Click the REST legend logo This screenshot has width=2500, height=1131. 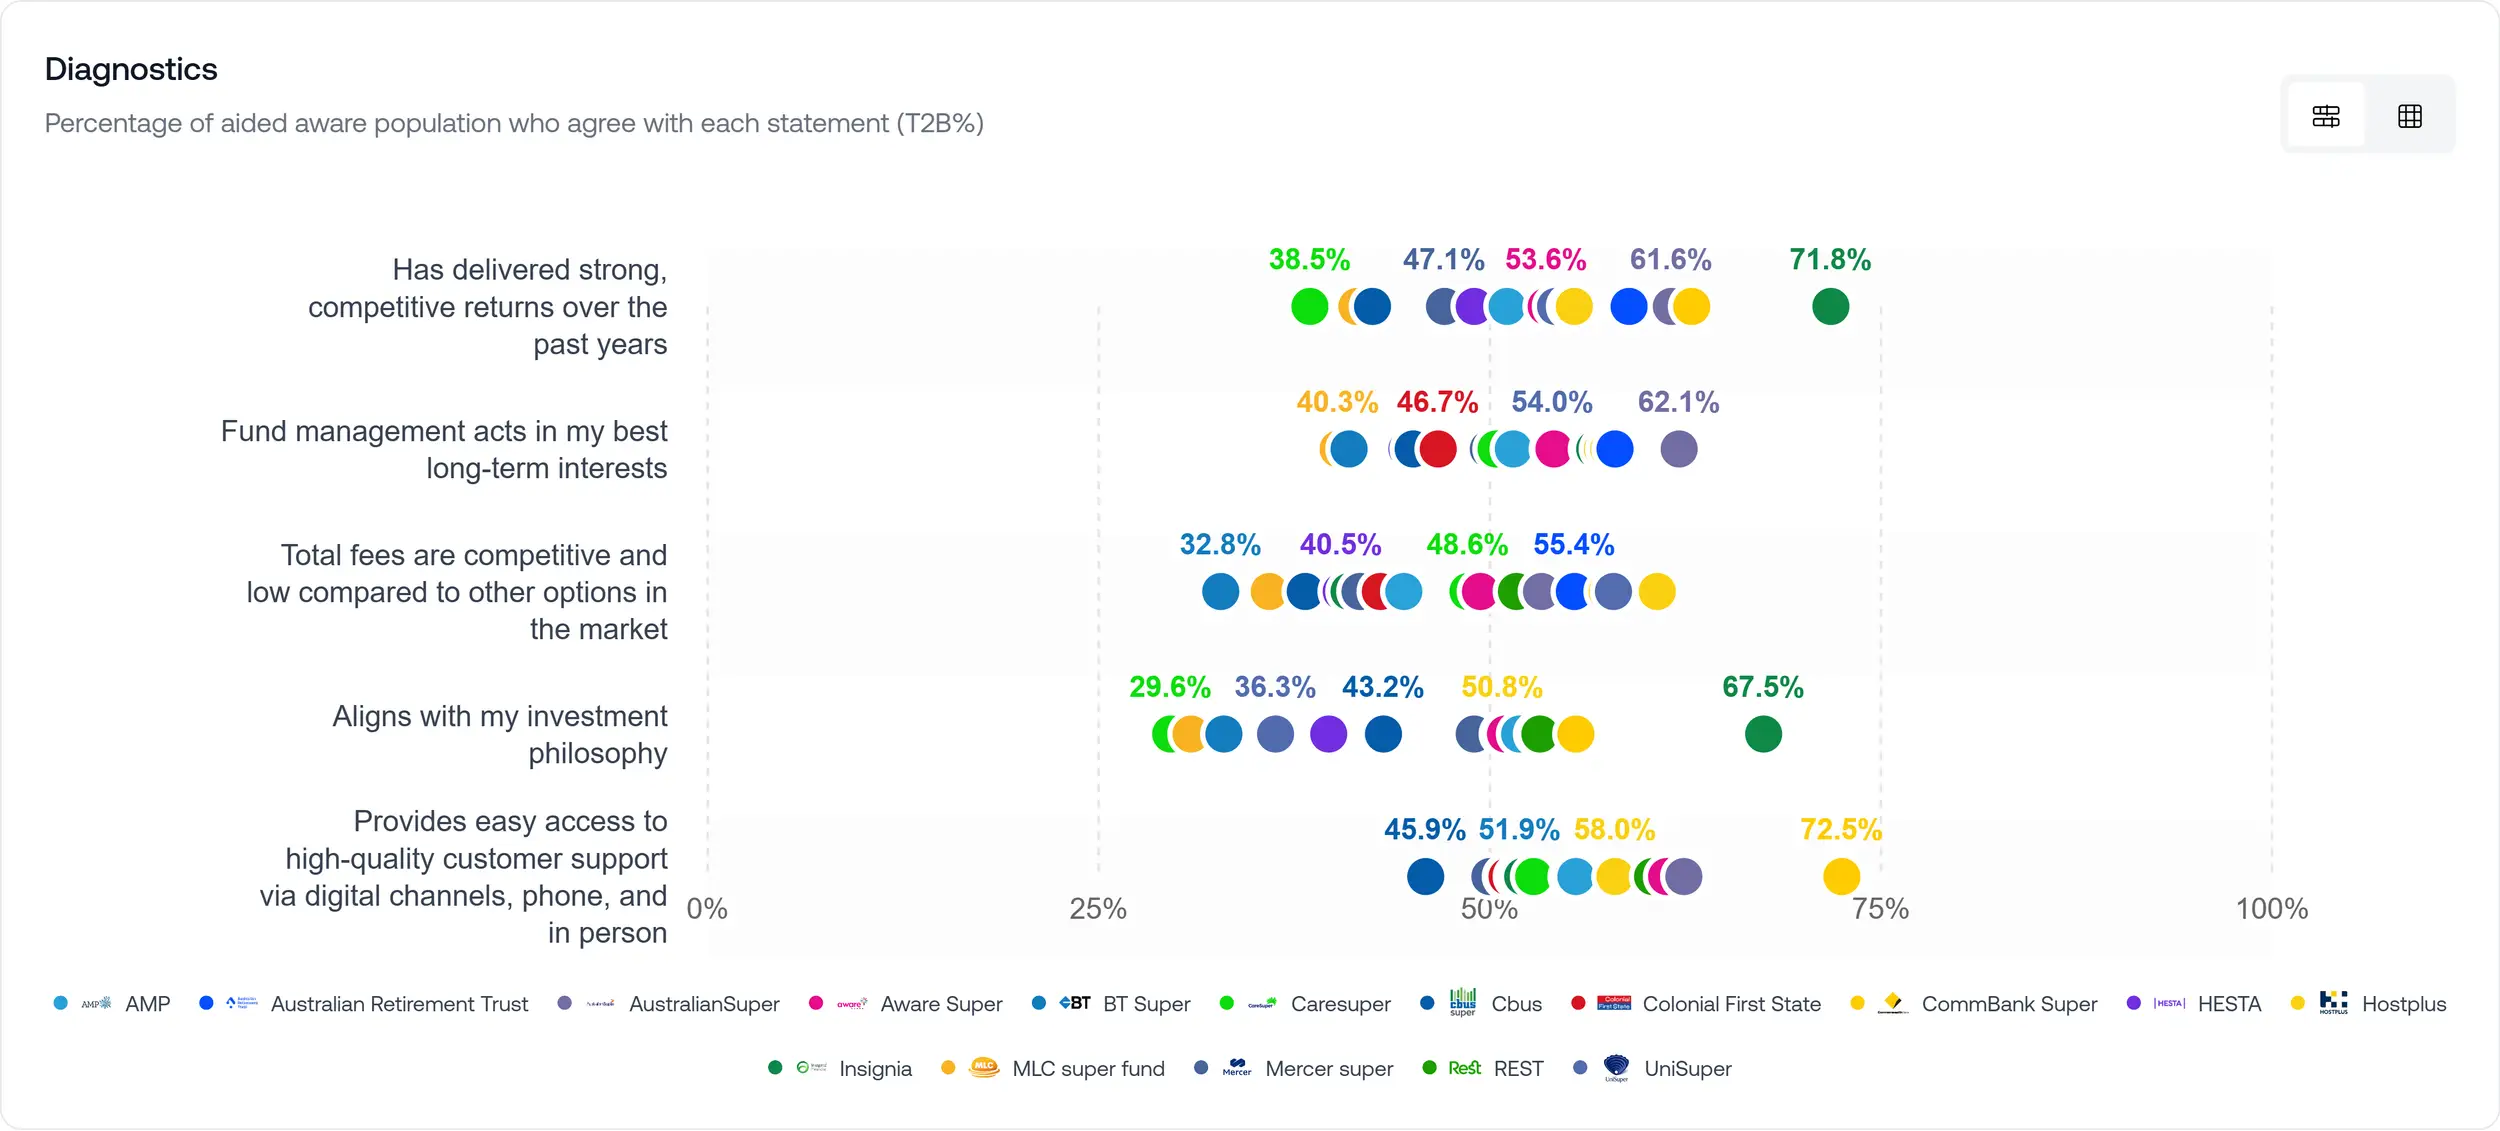pyautogui.click(x=1465, y=1068)
